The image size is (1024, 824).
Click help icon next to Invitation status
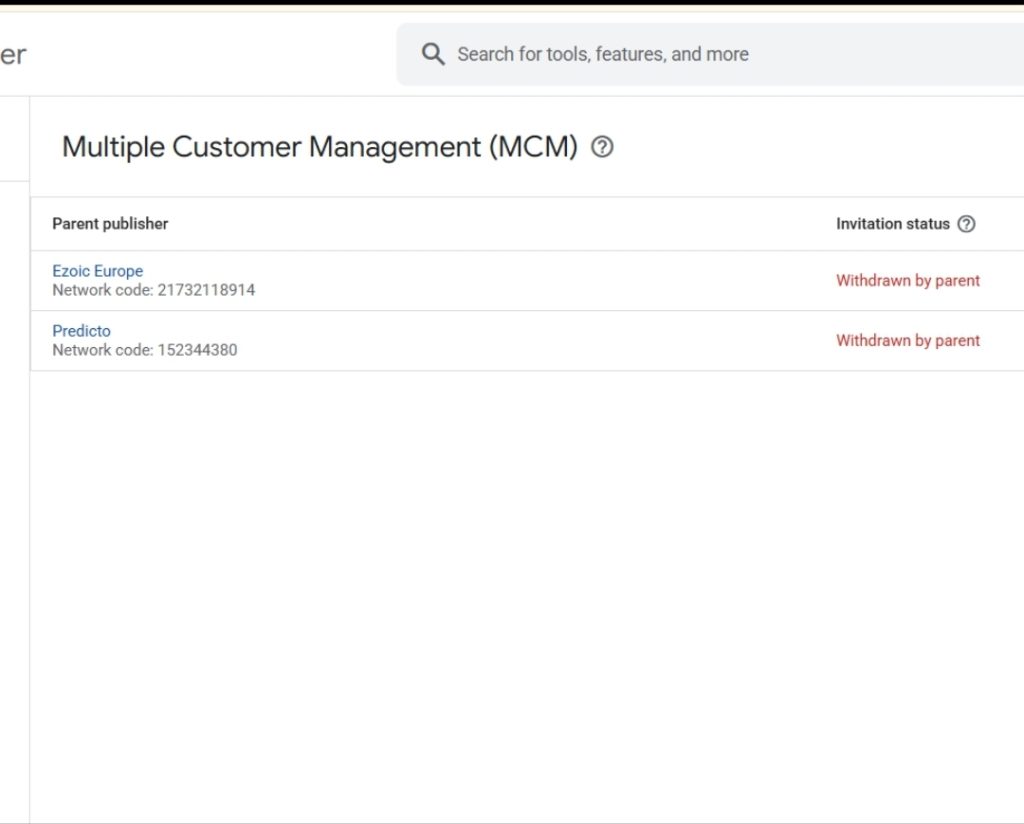click(966, 224)
